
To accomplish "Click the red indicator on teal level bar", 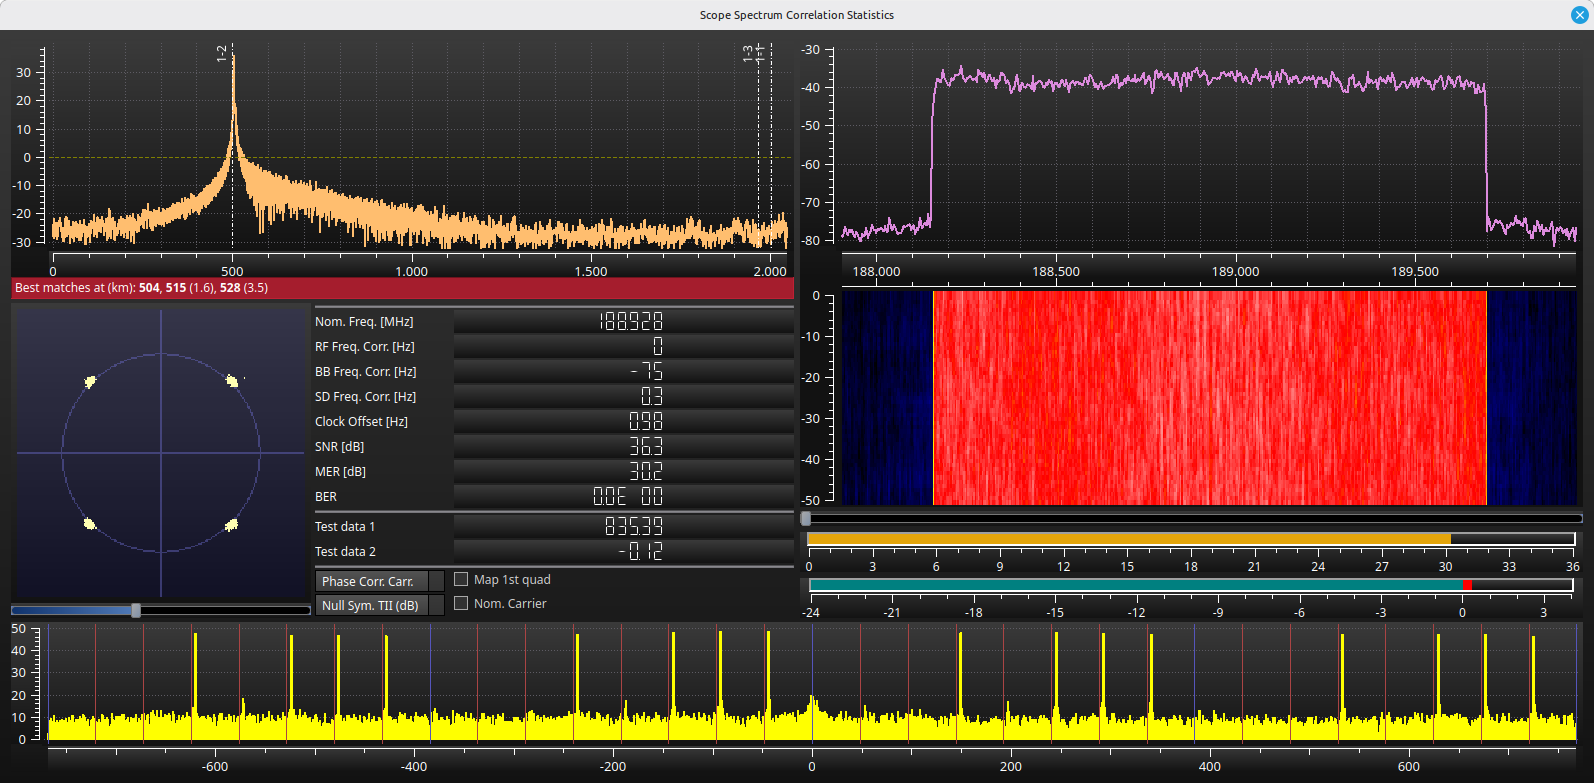I will 1467,585.
